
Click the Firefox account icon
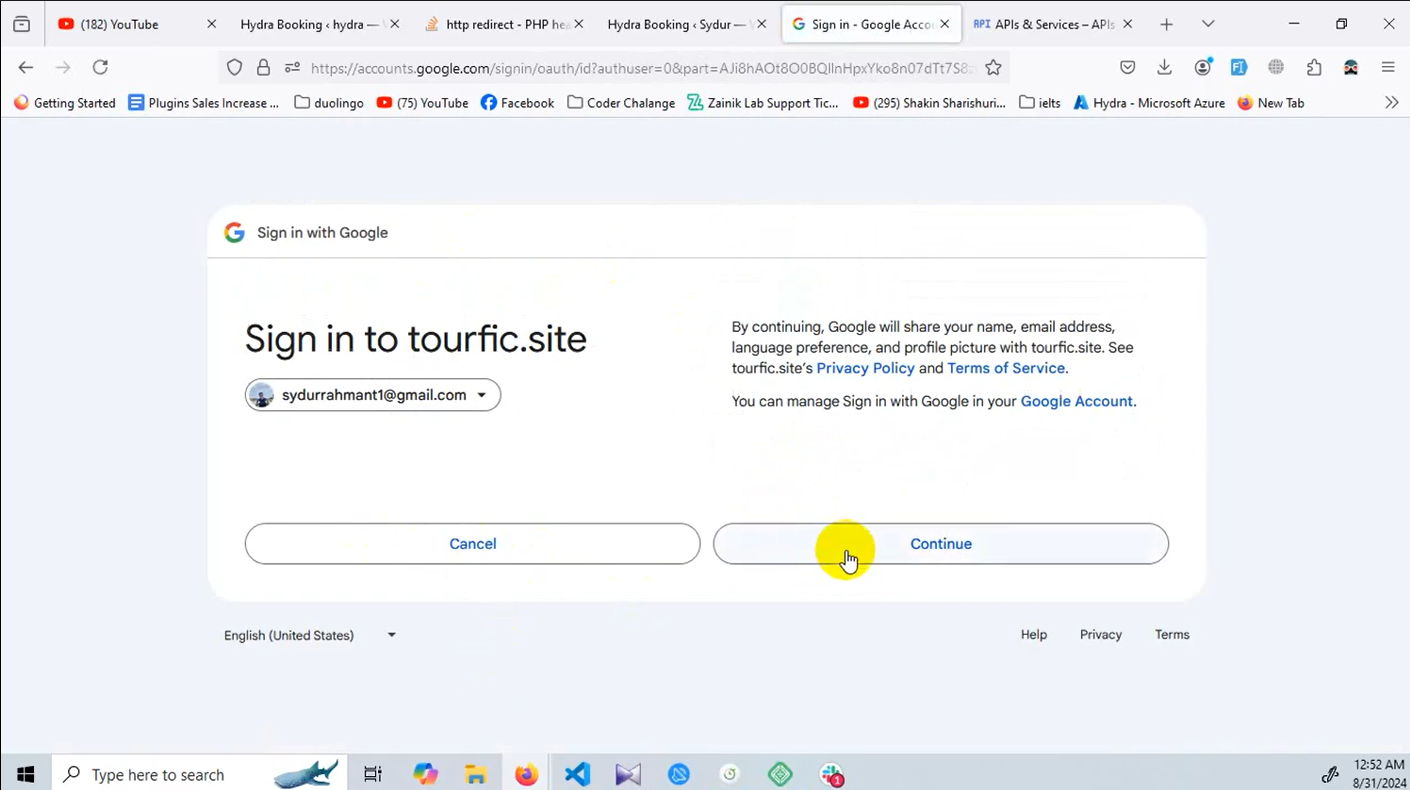click(1203, 67)
